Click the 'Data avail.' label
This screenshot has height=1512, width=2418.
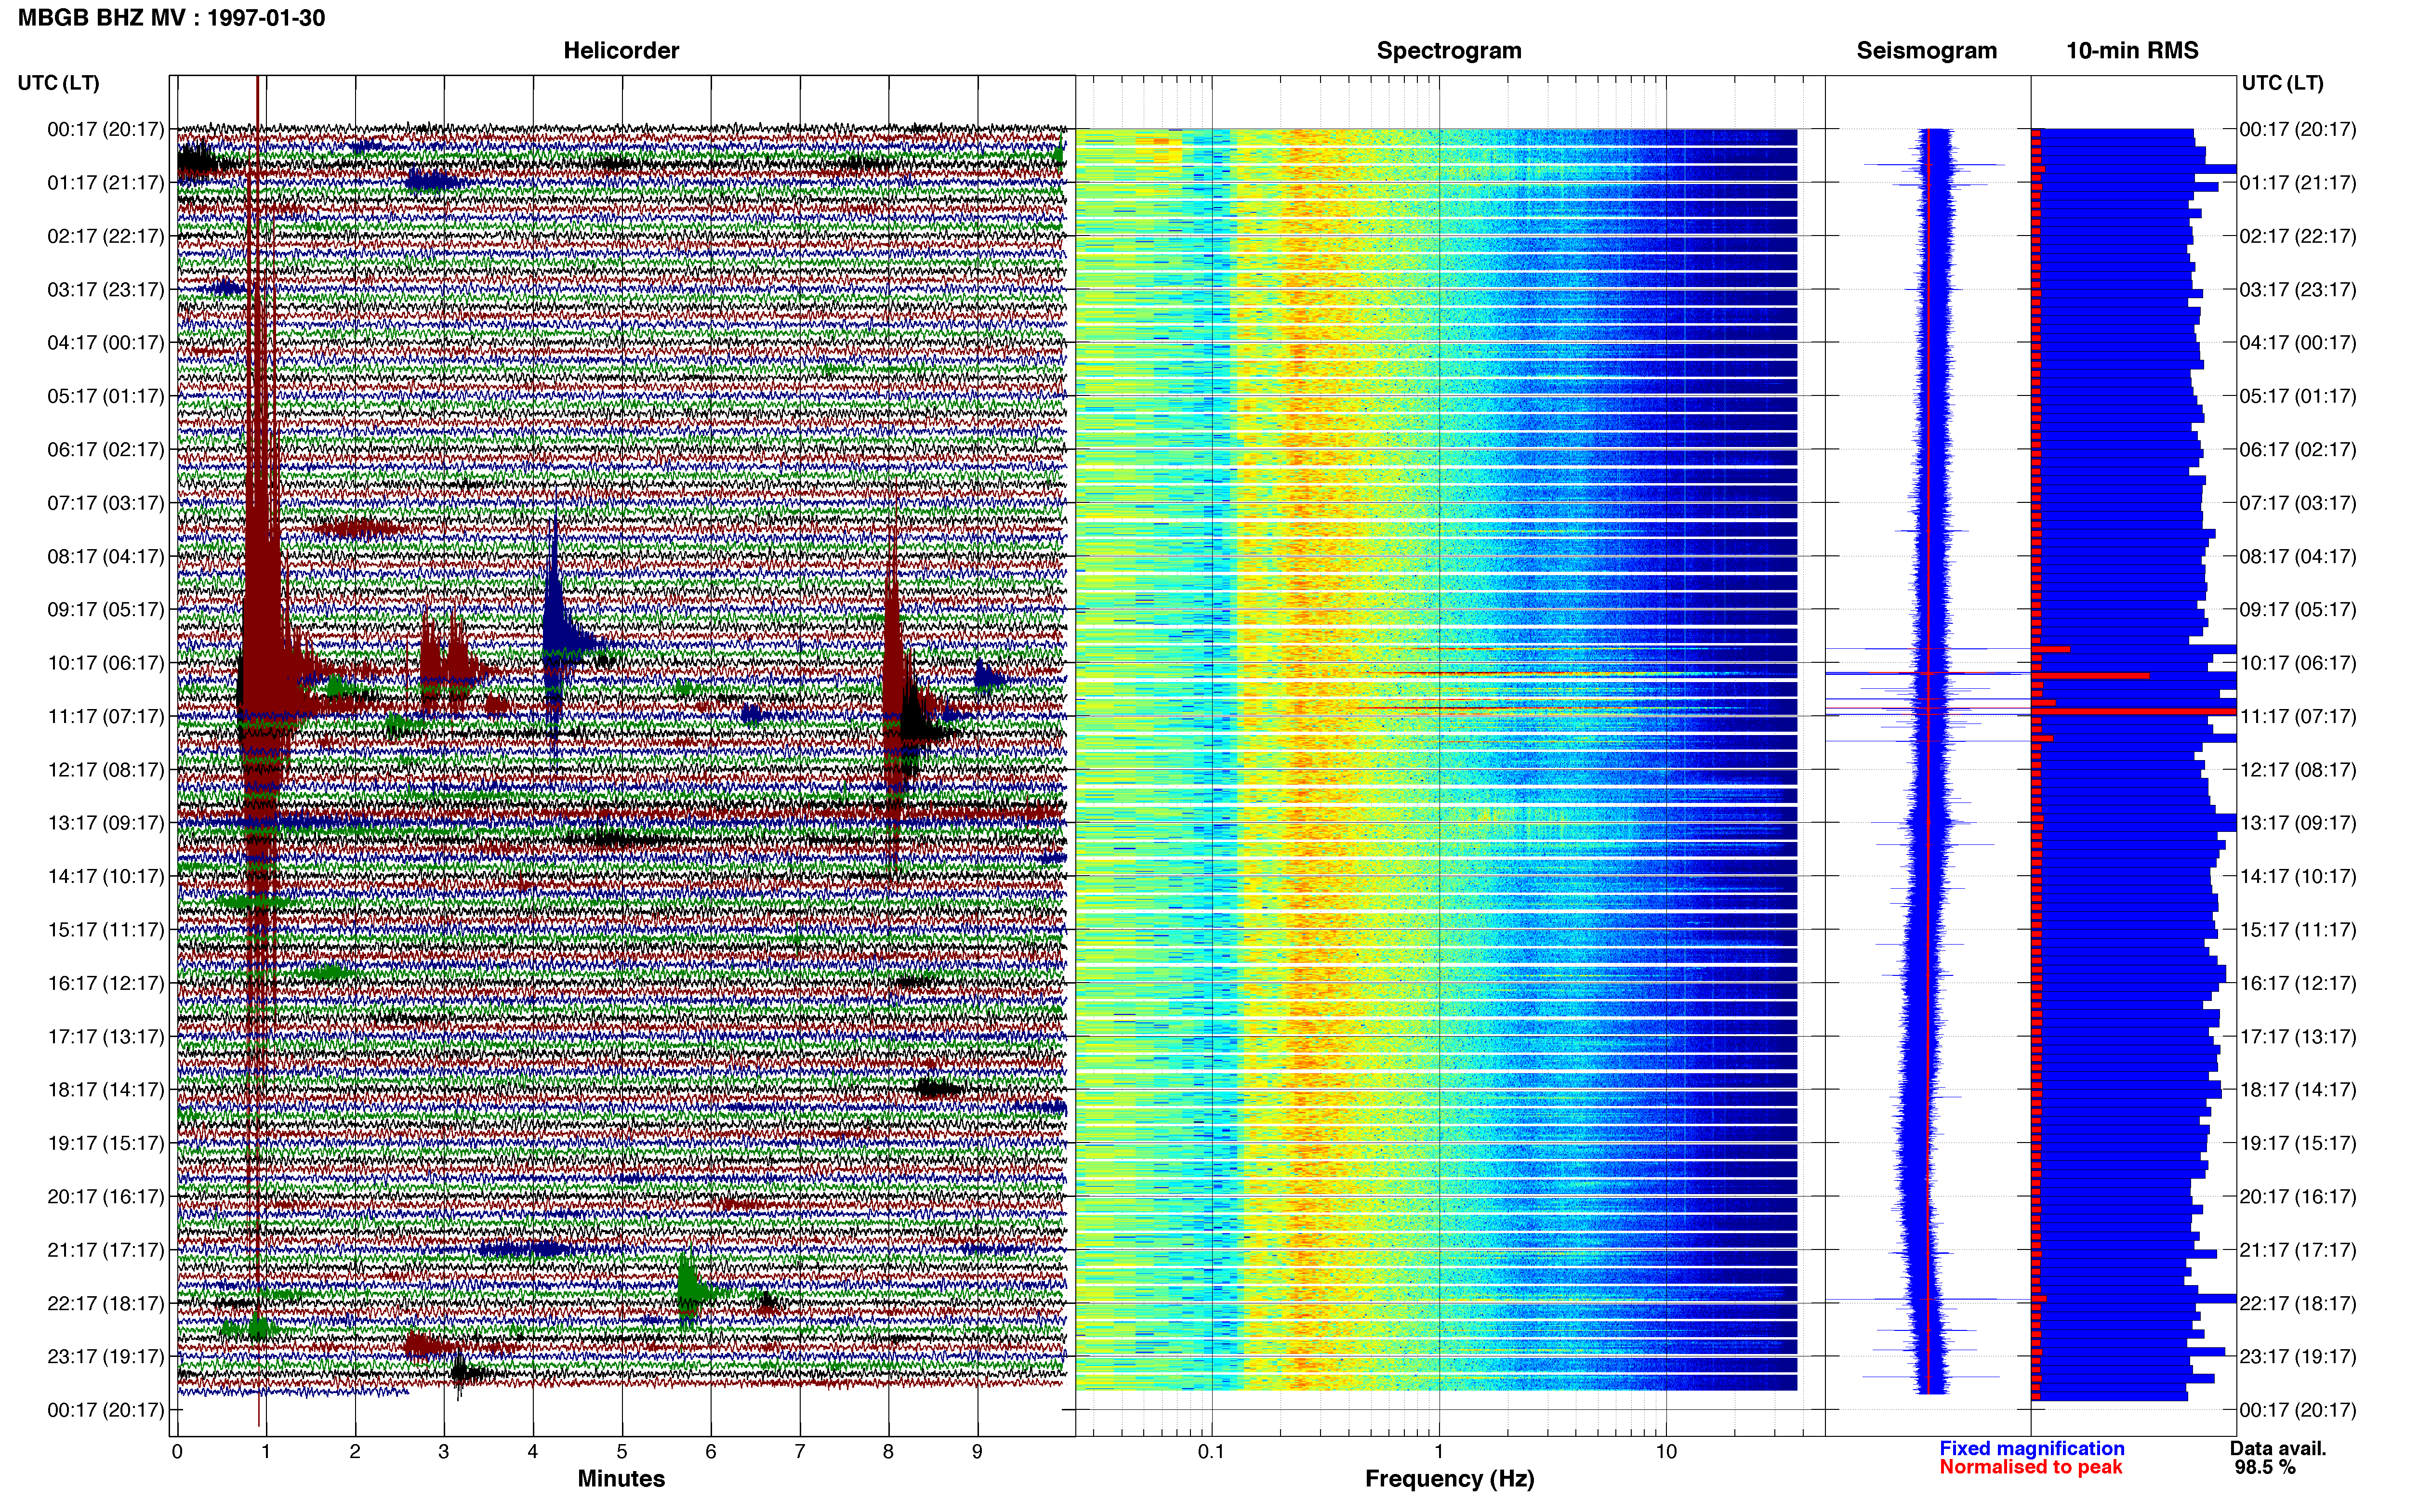coord(2278,1448)
